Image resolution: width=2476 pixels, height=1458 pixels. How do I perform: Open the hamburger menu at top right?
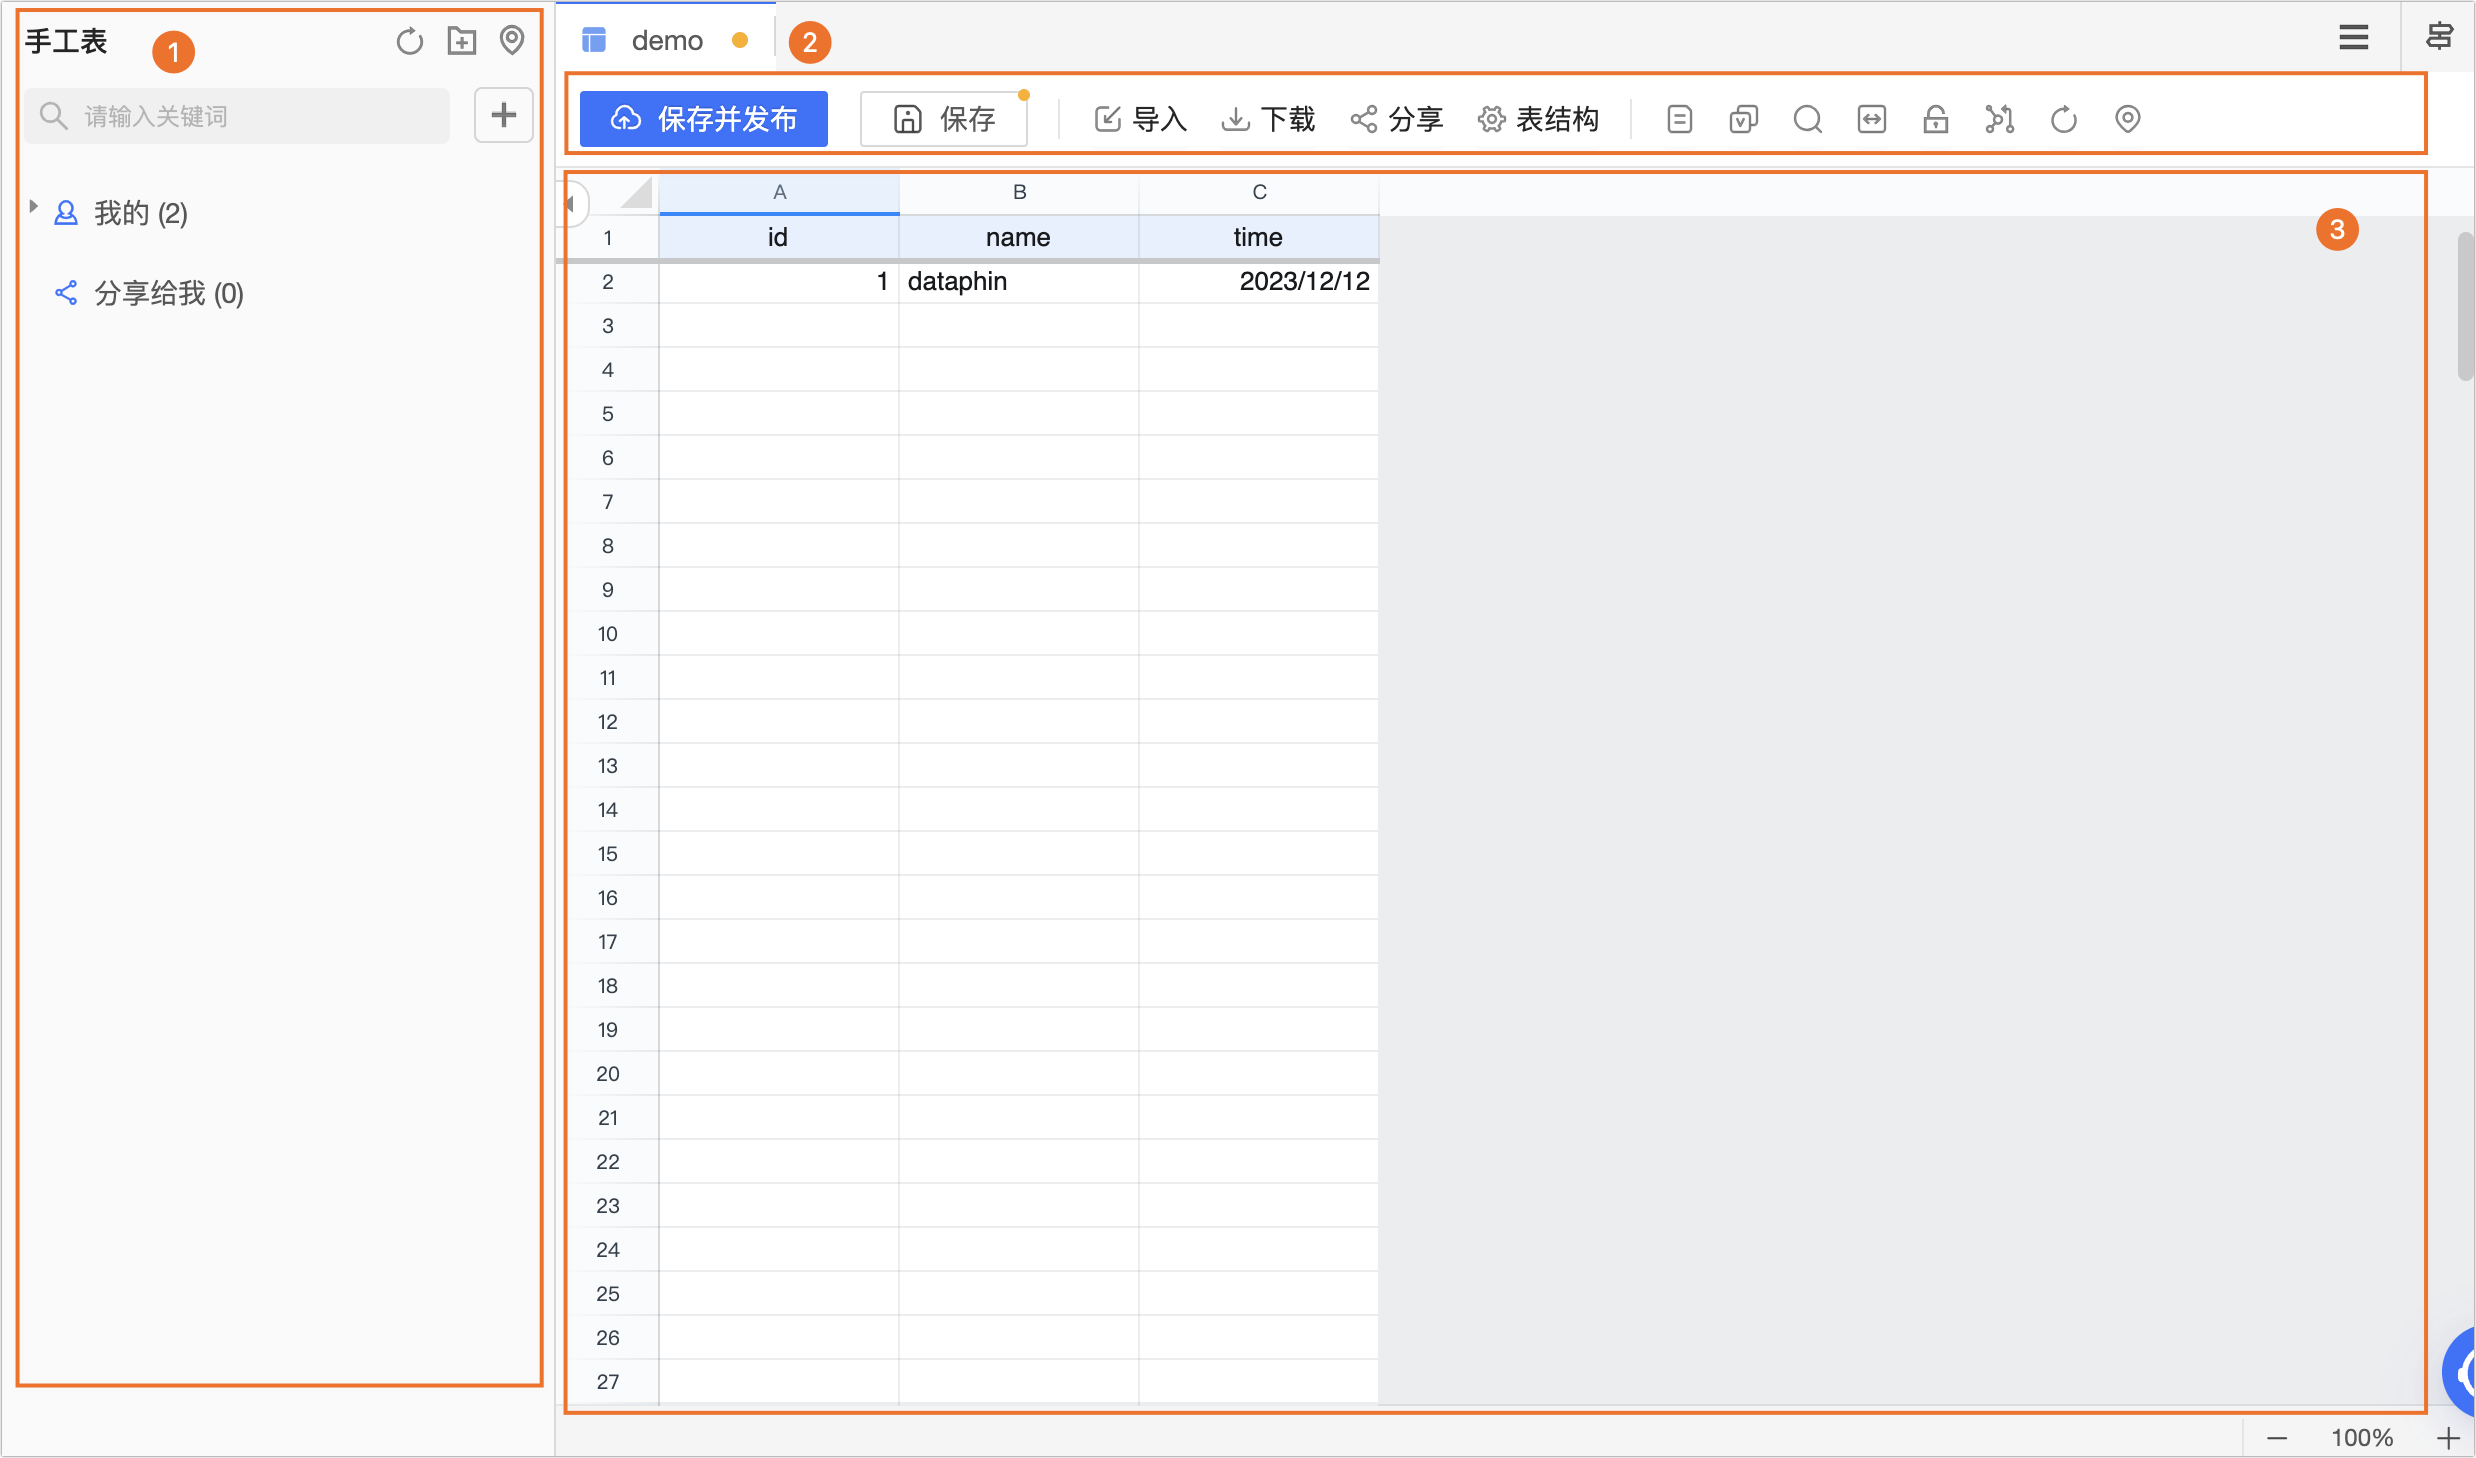click(x=2353, y=38)
